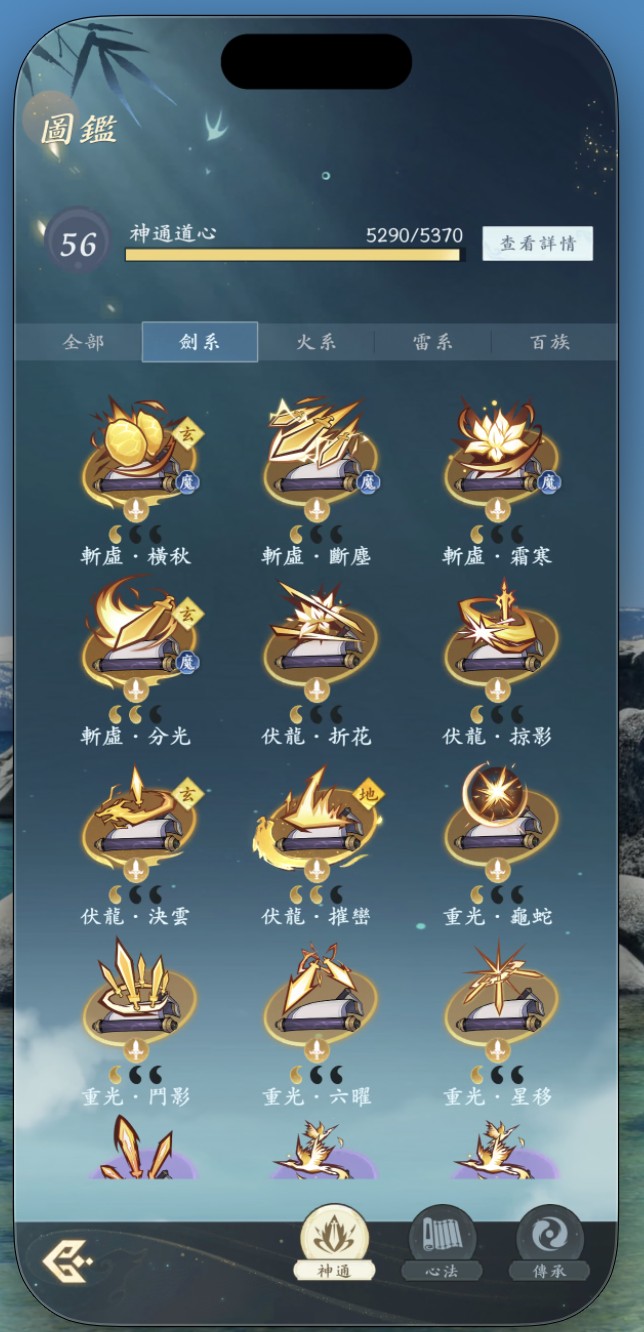Switch to the 百族 tab
Viewport: 644px width, 1332px height.
click(x=550, y=342)
